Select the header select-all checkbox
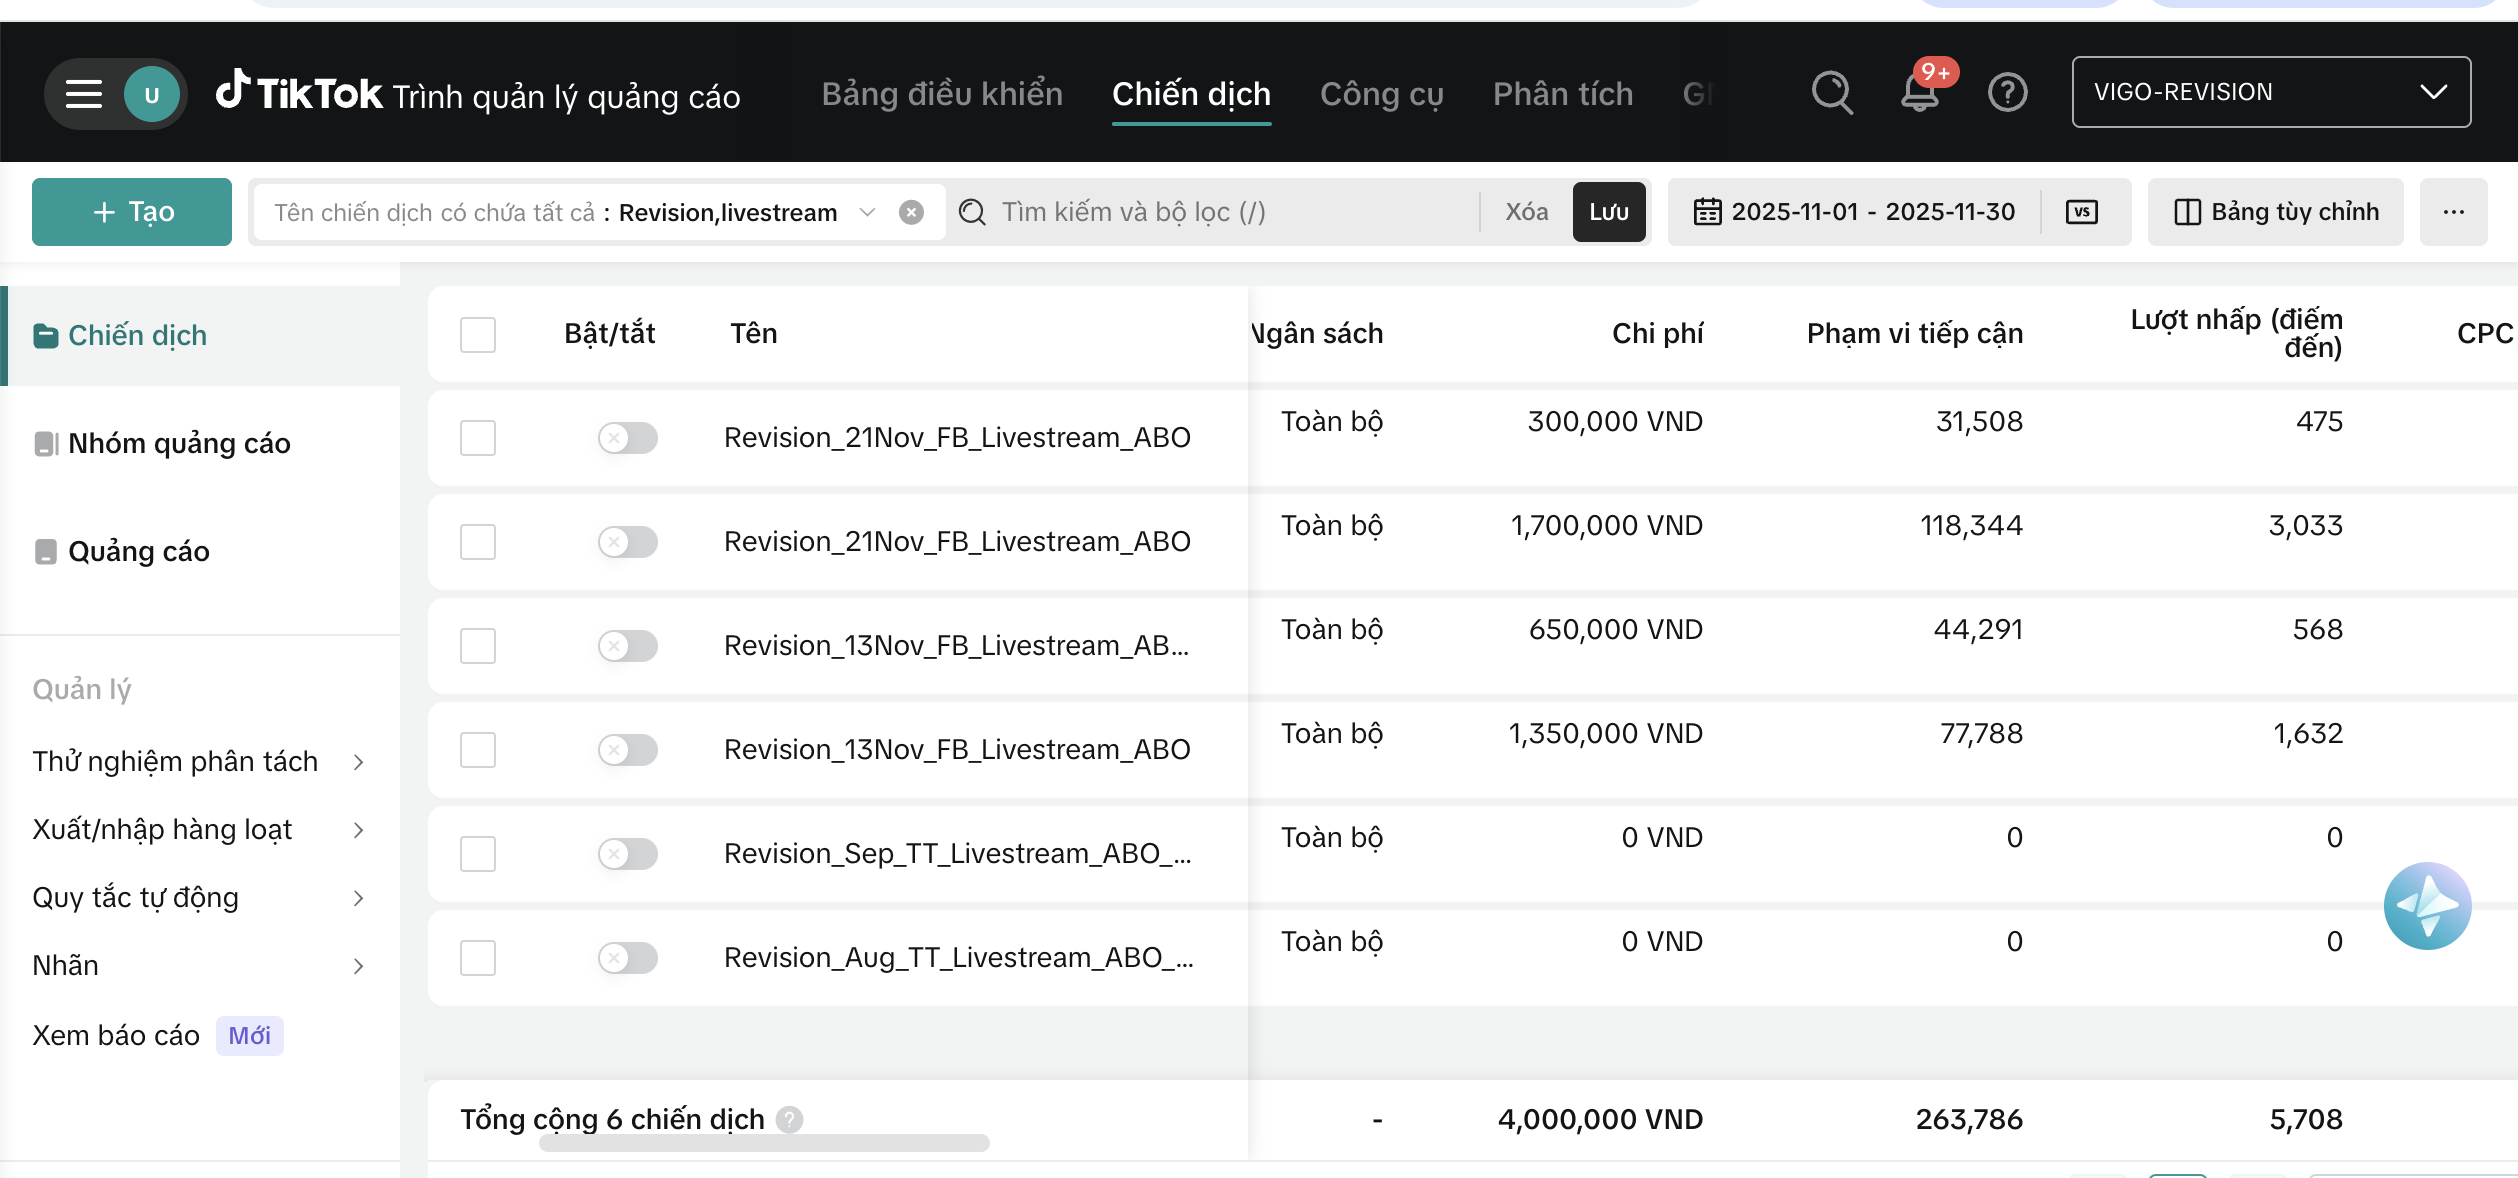Screen dimensions: 2518x1178 click(478, 334)
